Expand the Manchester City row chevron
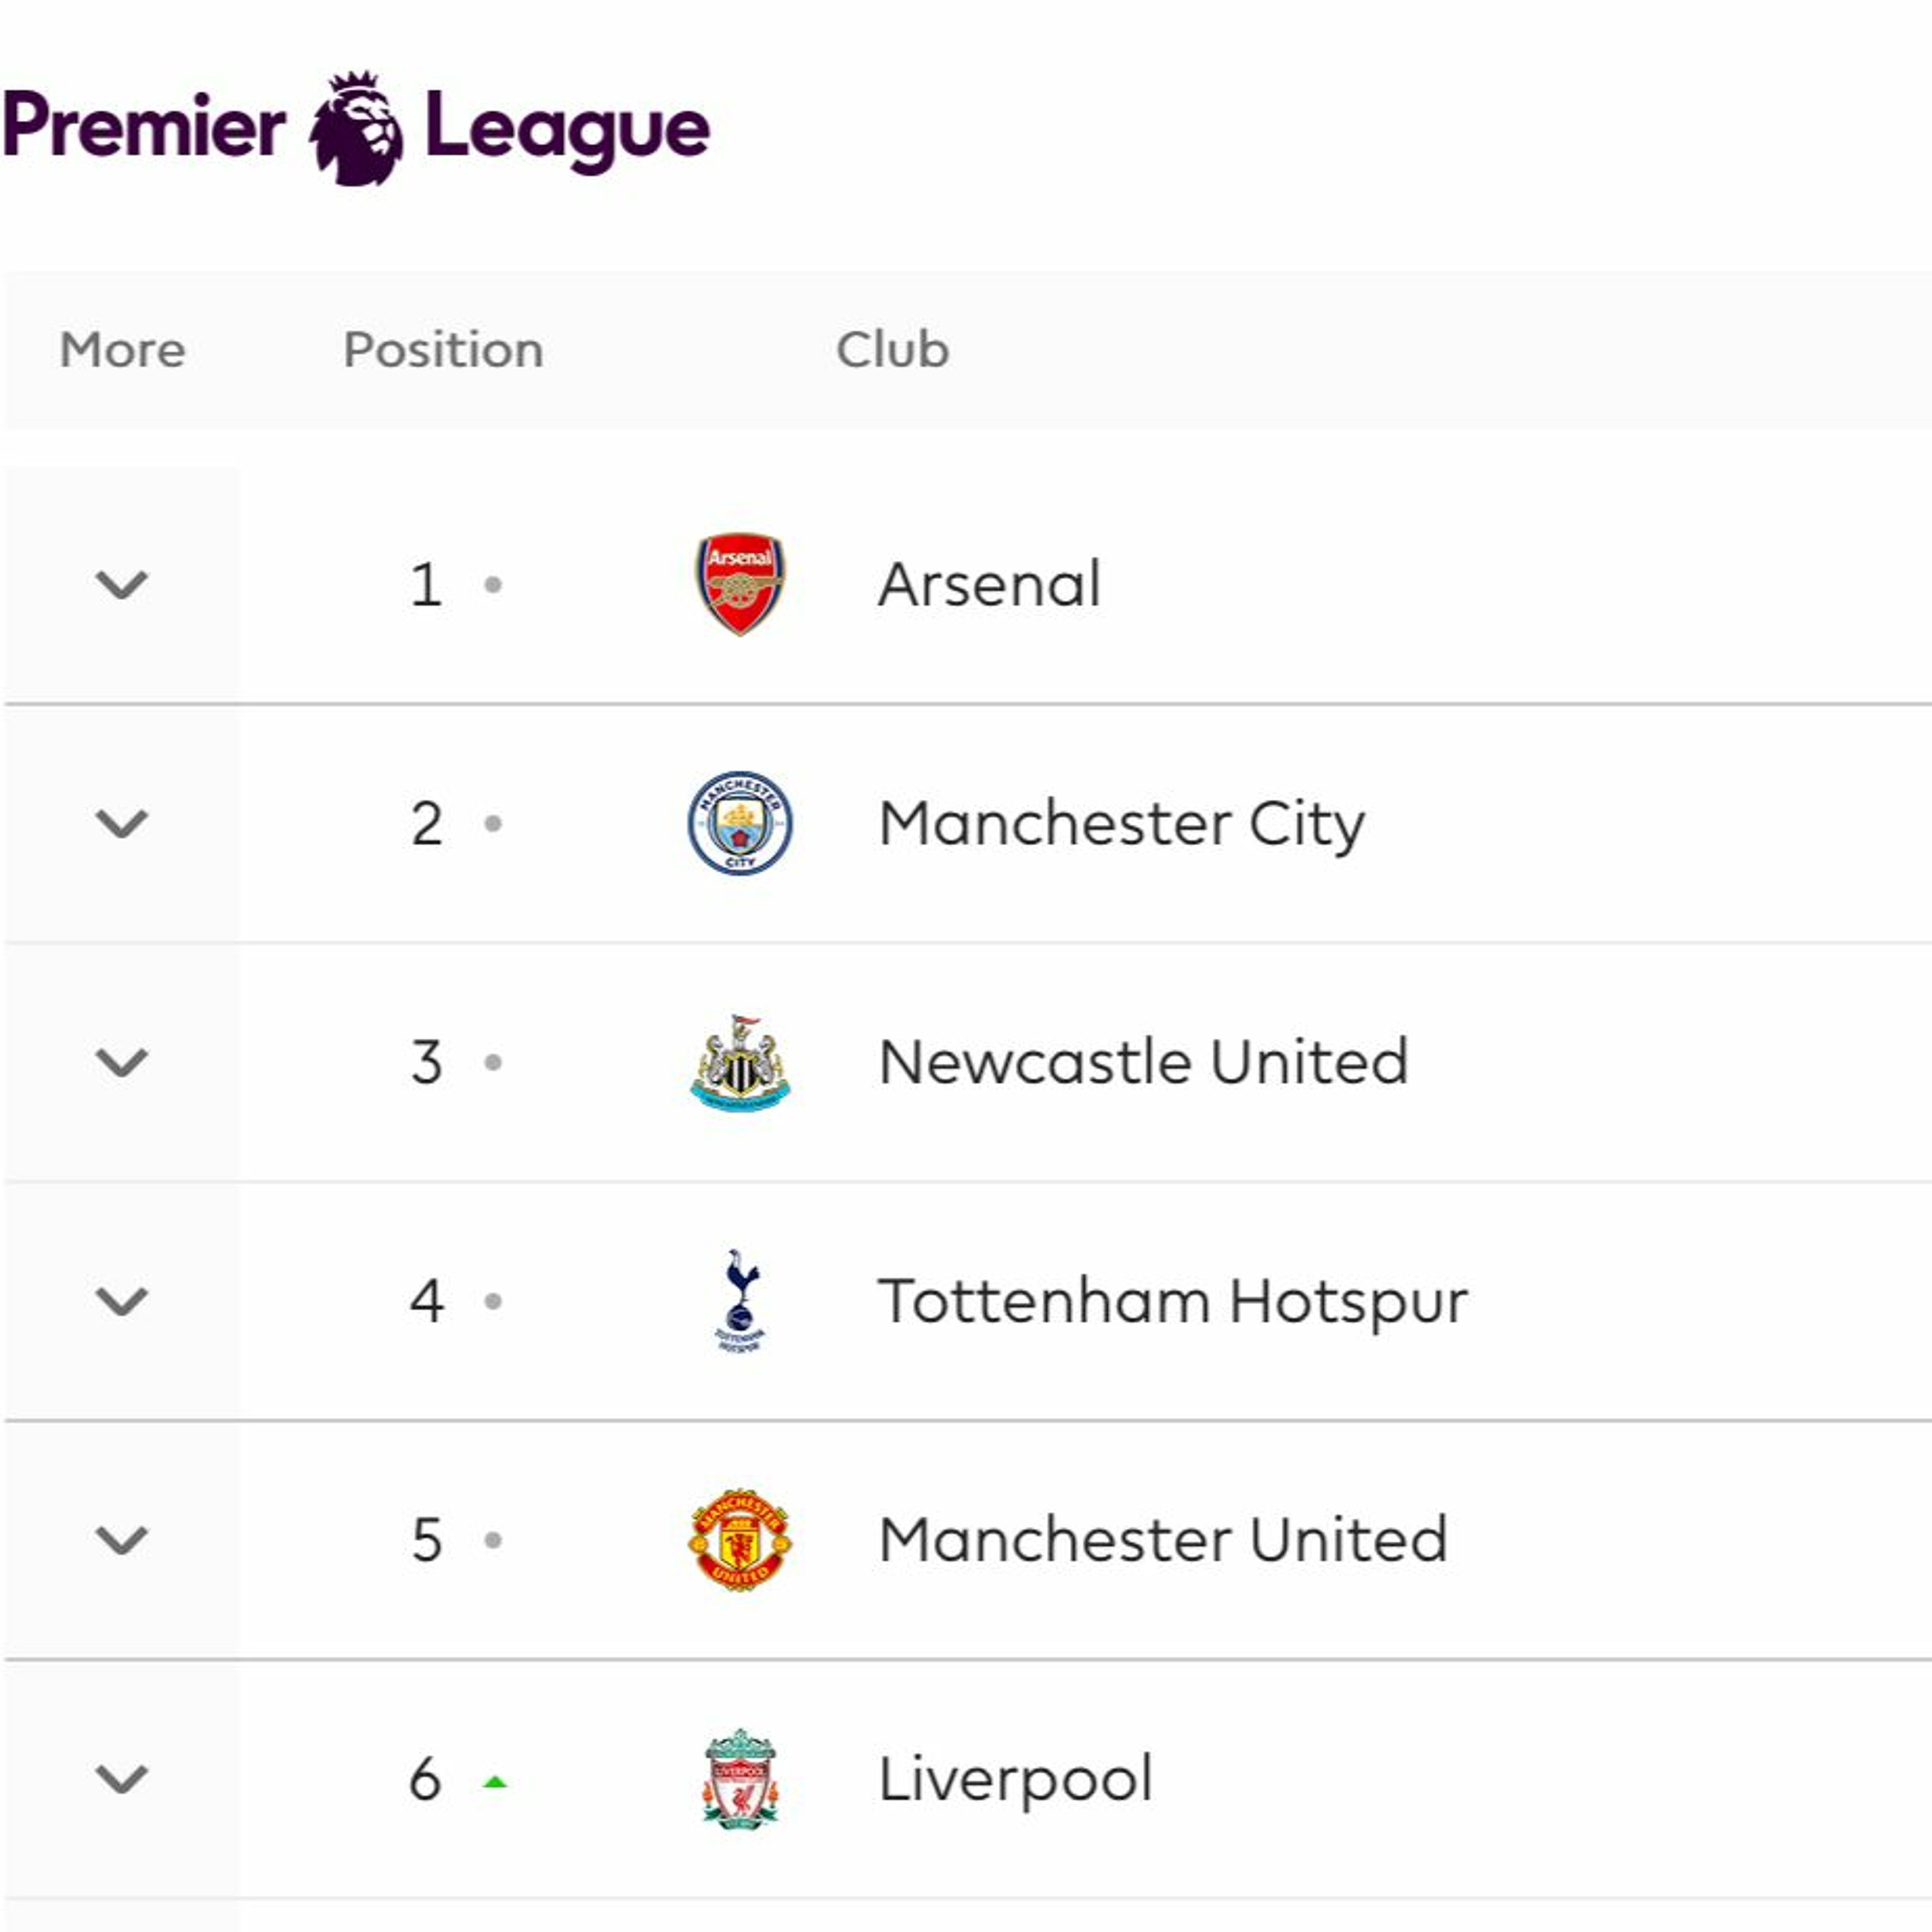1932x1932 pixels. 121,823
